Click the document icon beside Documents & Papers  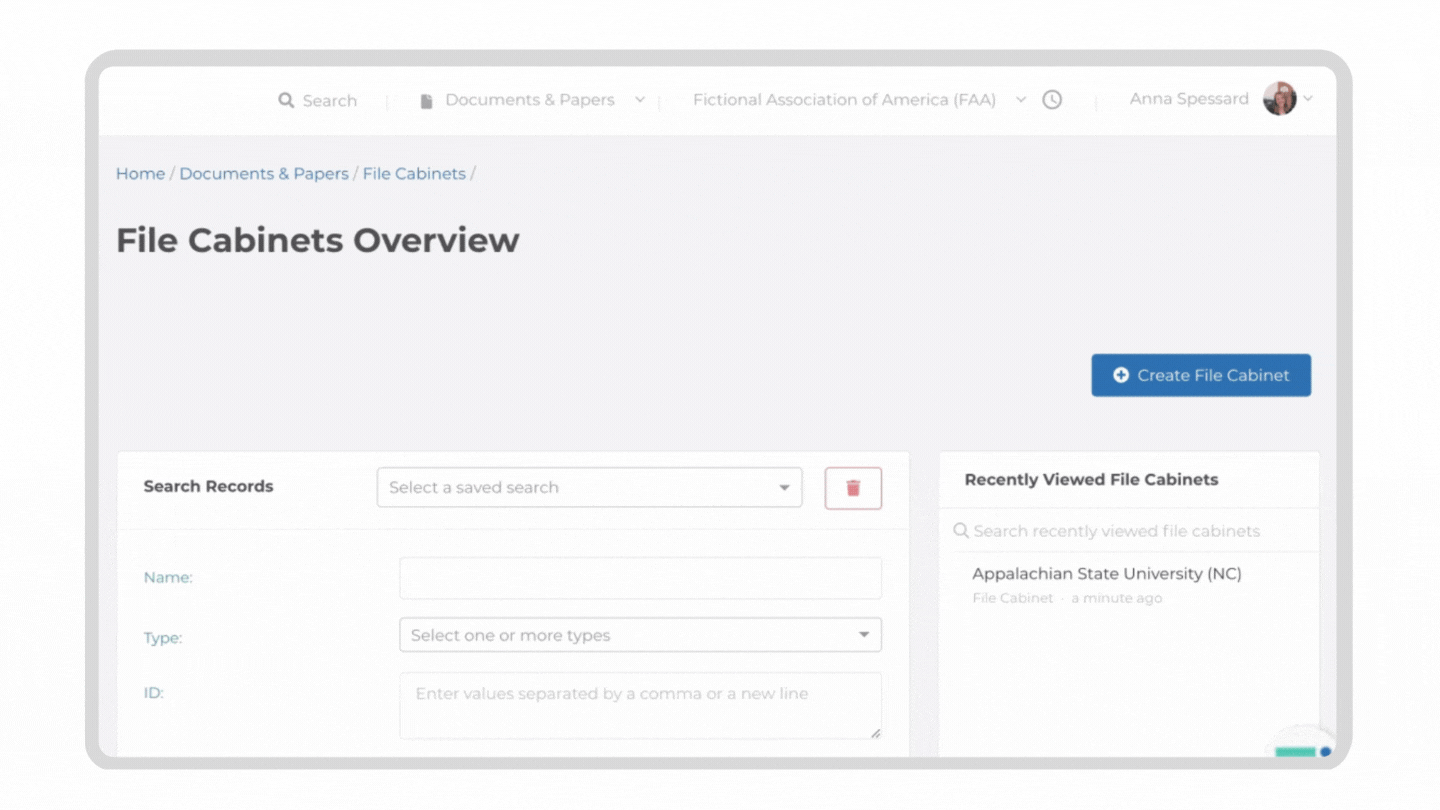[x=426, y=101]
